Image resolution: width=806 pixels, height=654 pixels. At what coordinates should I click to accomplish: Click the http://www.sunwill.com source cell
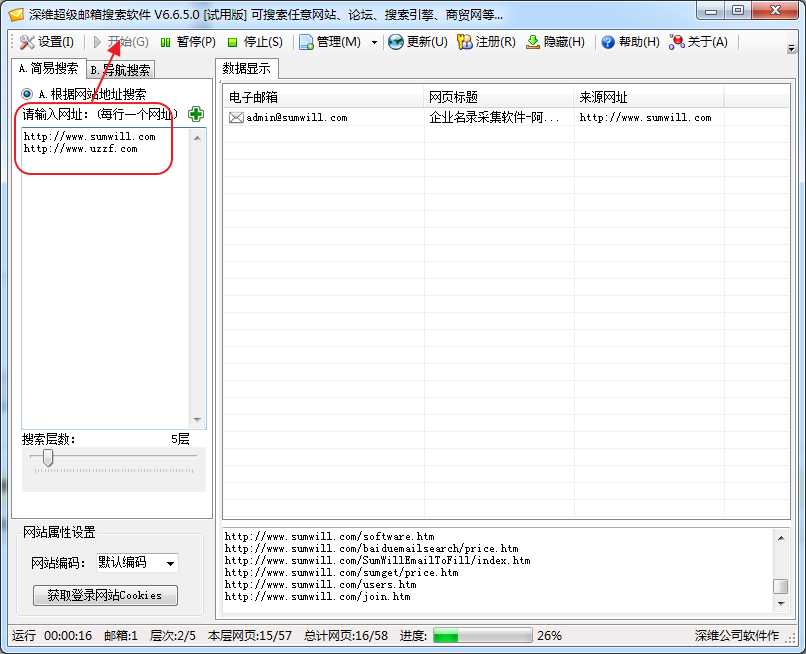pos(646,117)
